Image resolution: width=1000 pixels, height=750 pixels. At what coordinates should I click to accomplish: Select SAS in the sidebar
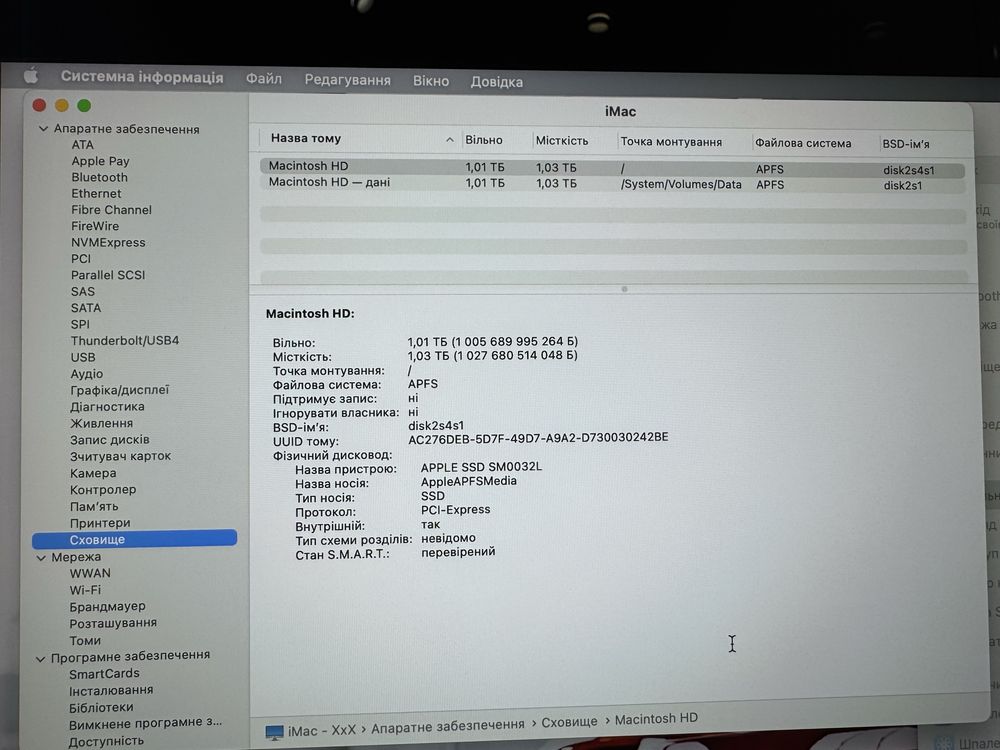tap(83, 291)
